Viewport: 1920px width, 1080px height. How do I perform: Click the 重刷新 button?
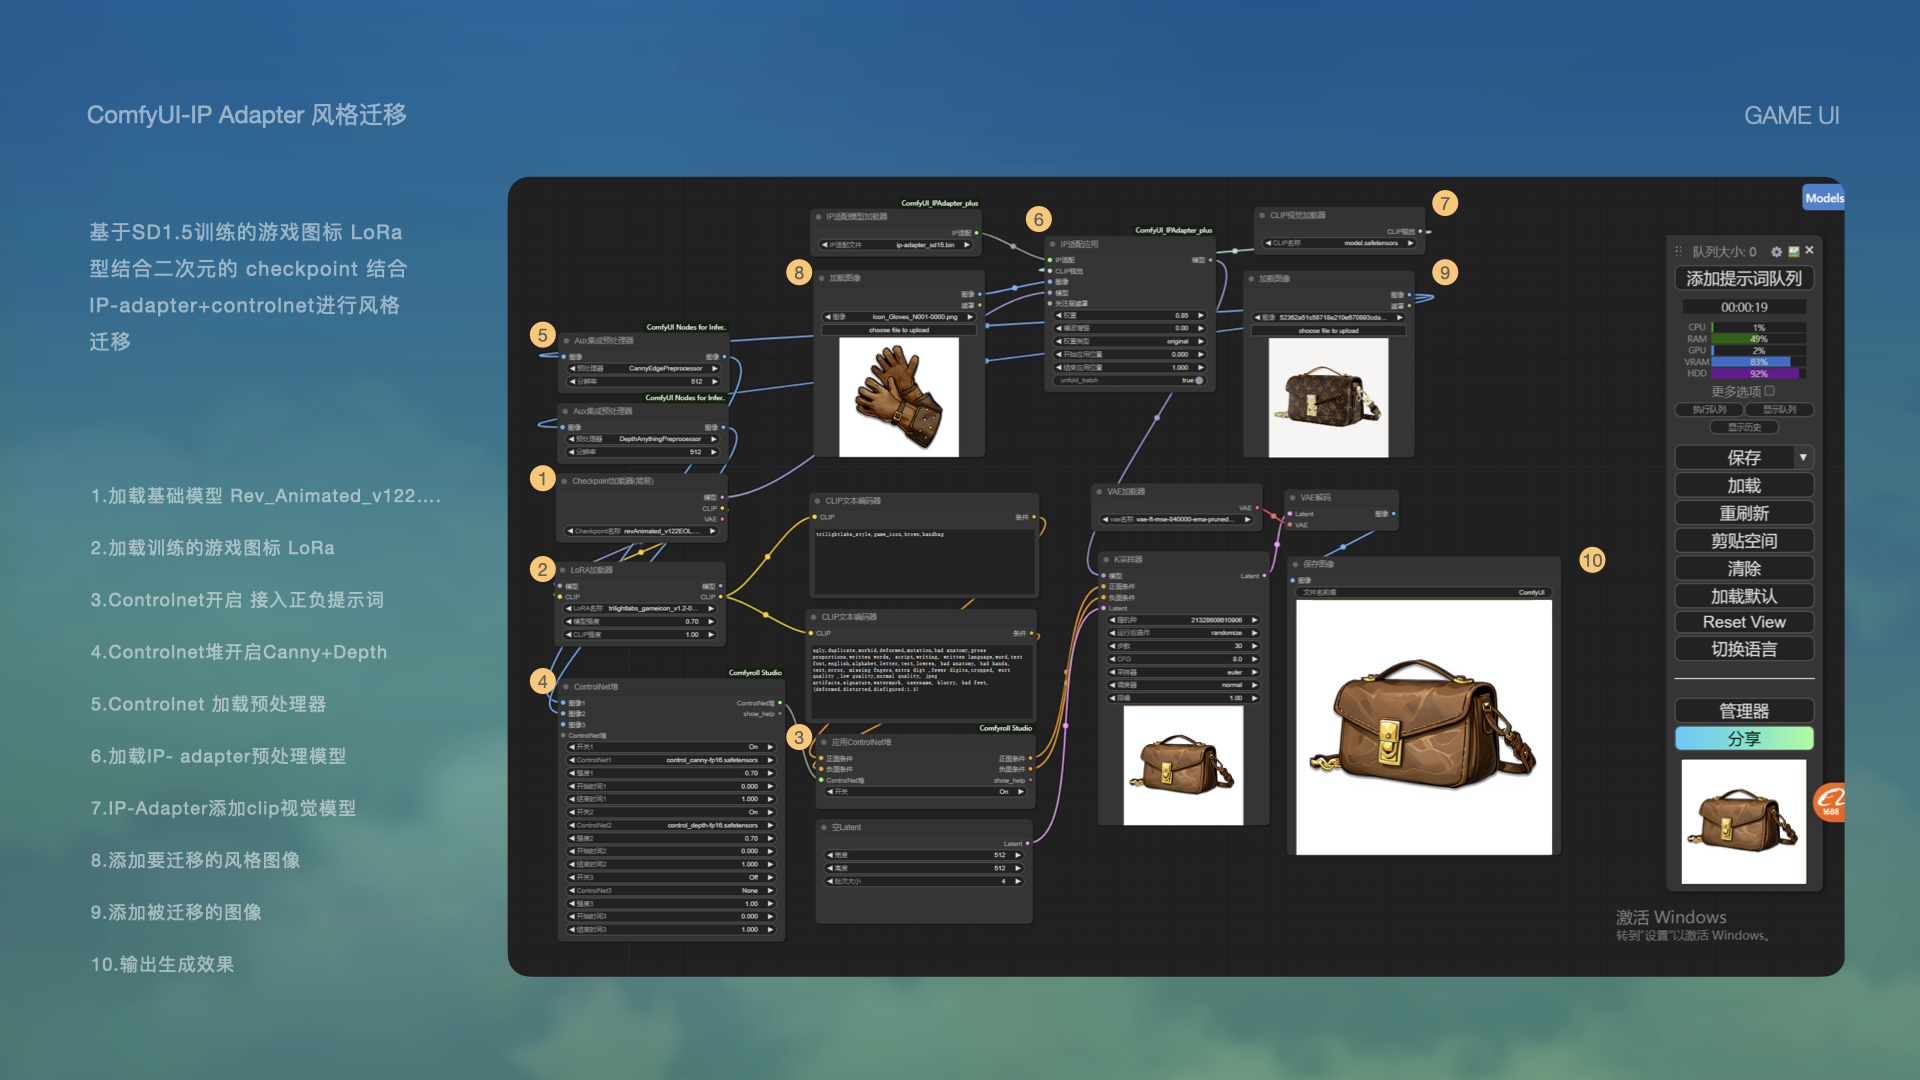[1744, 514]
